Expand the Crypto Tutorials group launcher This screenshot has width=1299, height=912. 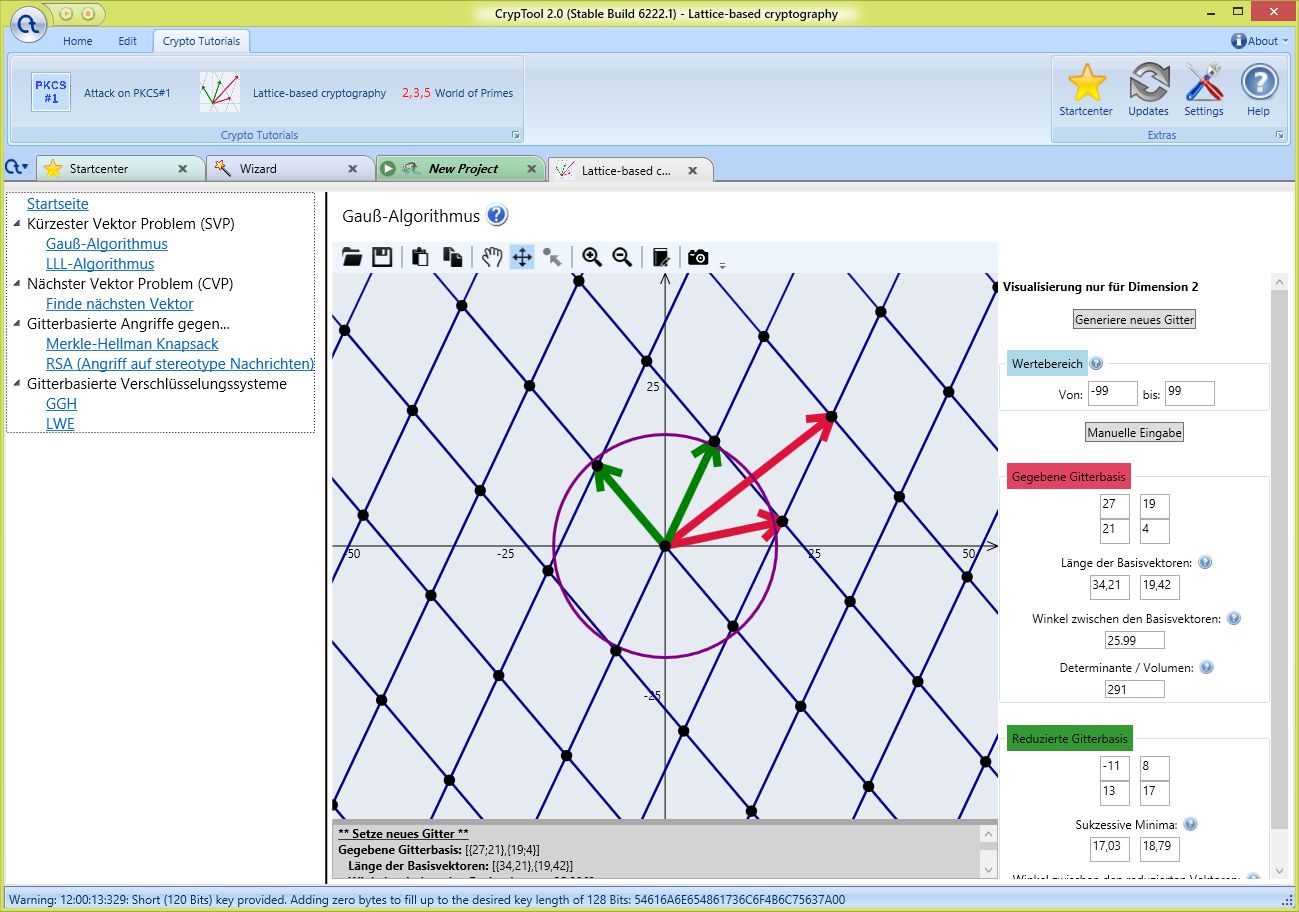(x=516, y=135)
